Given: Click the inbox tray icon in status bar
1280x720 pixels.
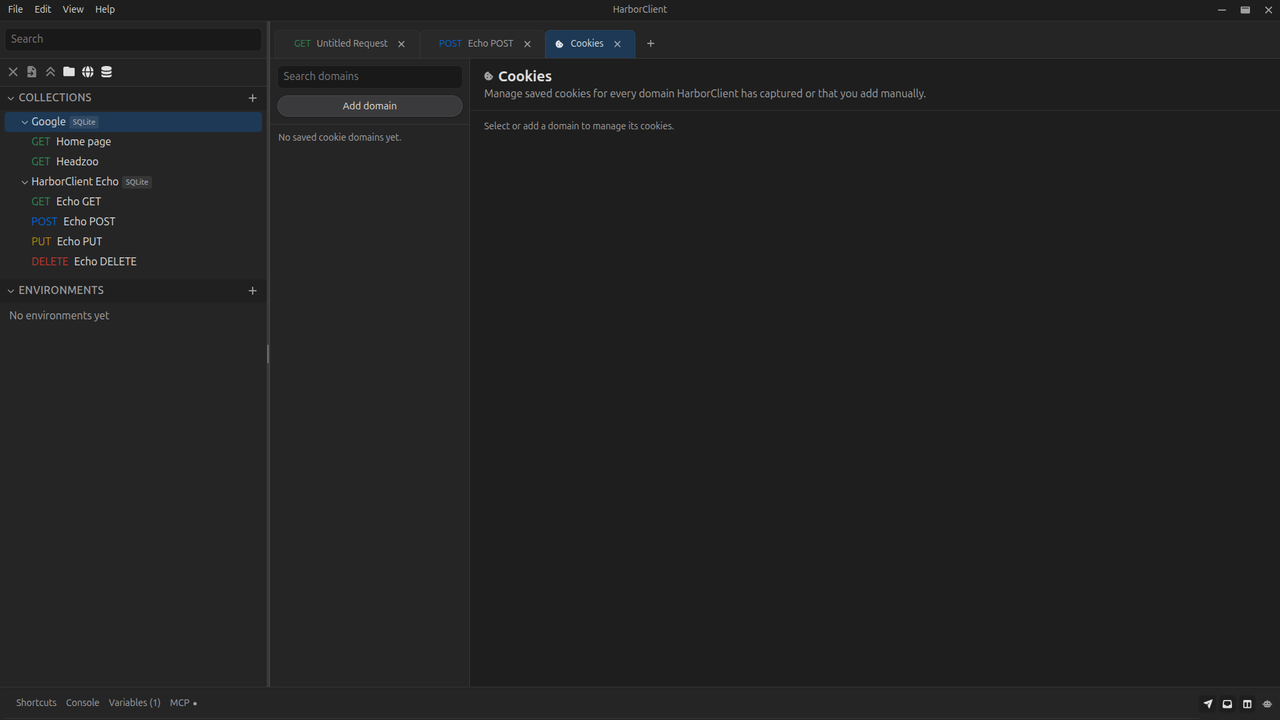Looking at the screenshot, I should pyautogui.click(x=1227, y=703).
